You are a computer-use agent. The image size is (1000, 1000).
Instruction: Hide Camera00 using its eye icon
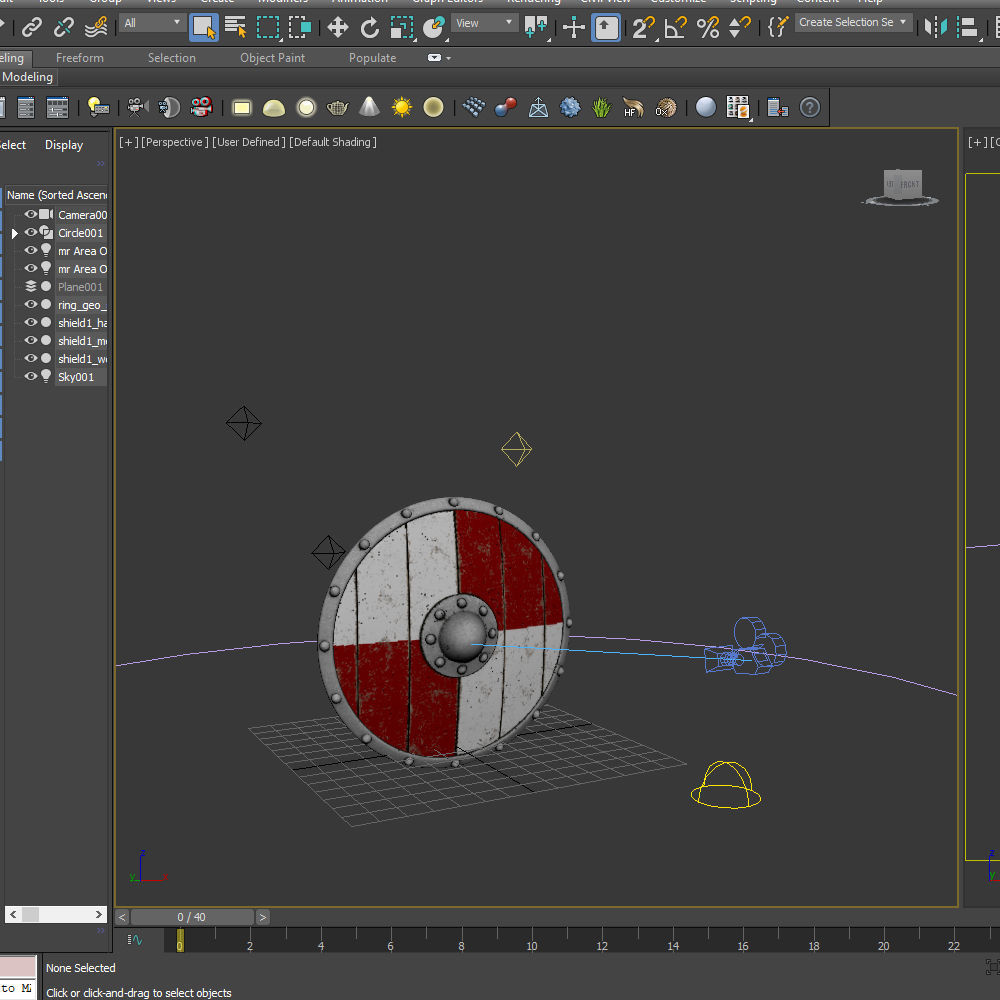31,214
